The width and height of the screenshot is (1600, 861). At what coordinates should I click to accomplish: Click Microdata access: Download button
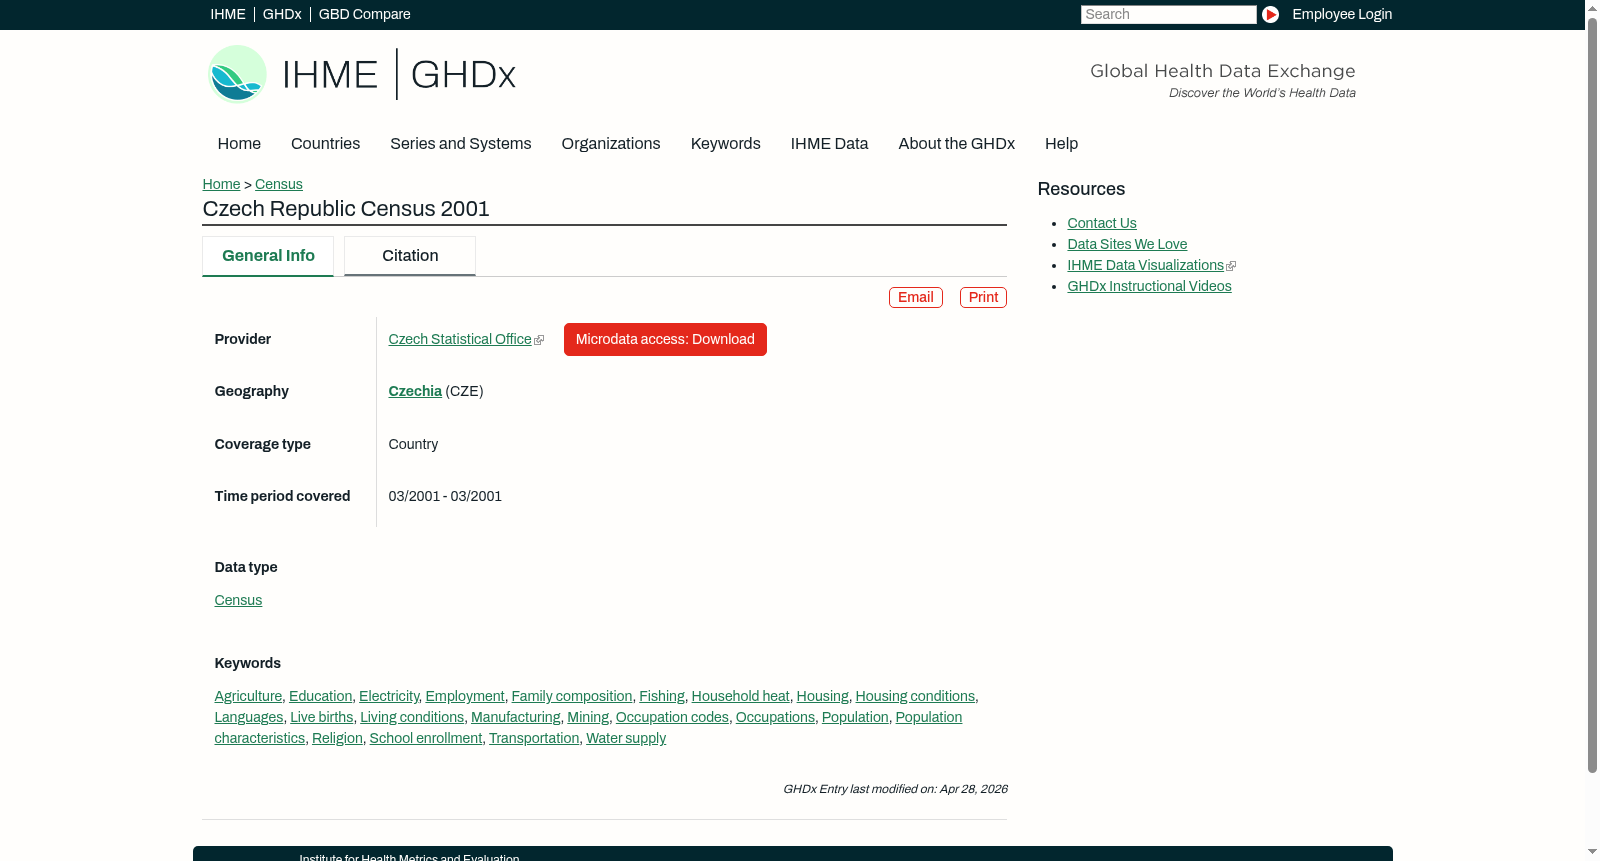point(665,340)
